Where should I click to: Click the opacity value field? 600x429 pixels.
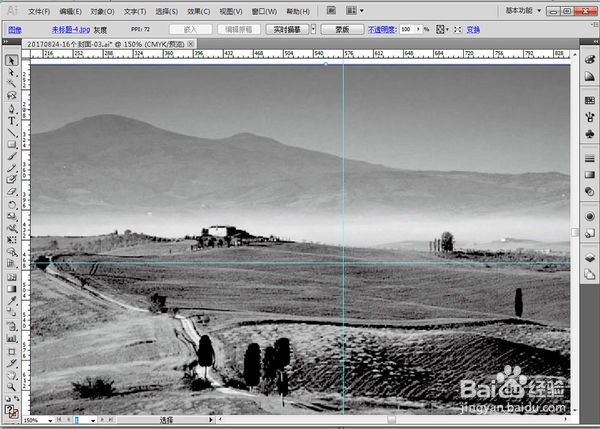coord(407,29)
